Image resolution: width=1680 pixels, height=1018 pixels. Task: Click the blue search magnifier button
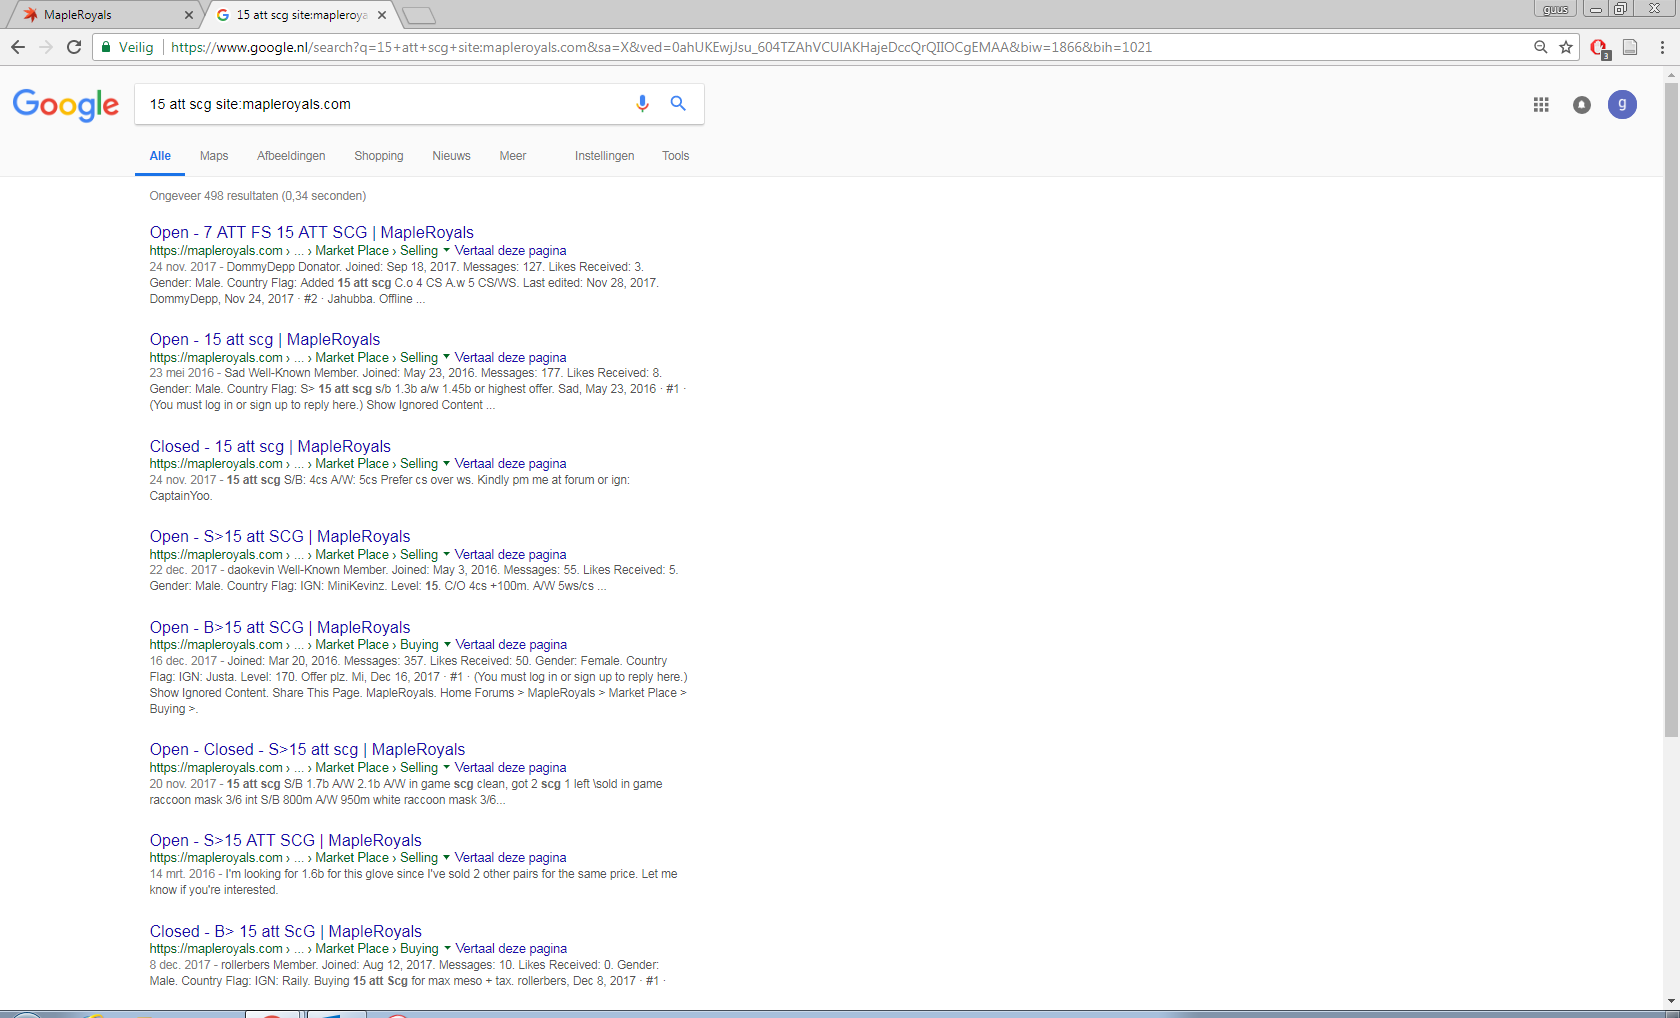pyautogui.click(x=678, y=104)
